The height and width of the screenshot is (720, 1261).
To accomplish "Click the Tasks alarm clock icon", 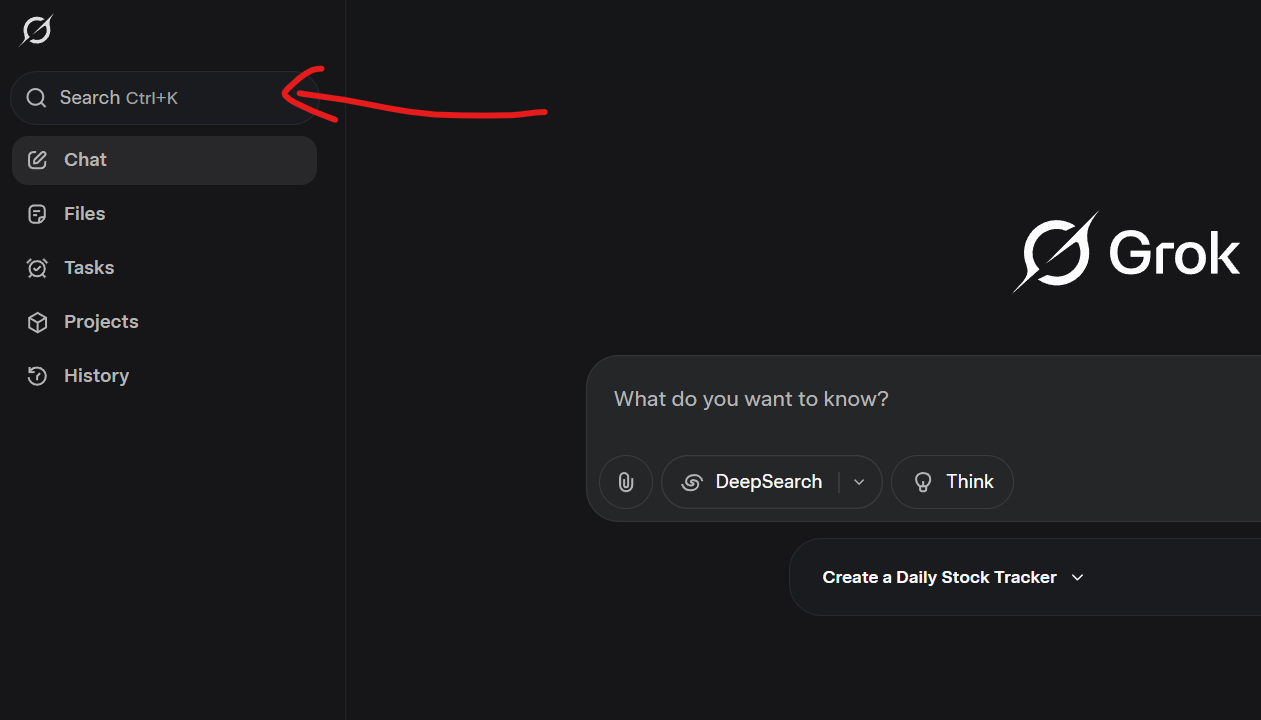I will pos(37,268).
